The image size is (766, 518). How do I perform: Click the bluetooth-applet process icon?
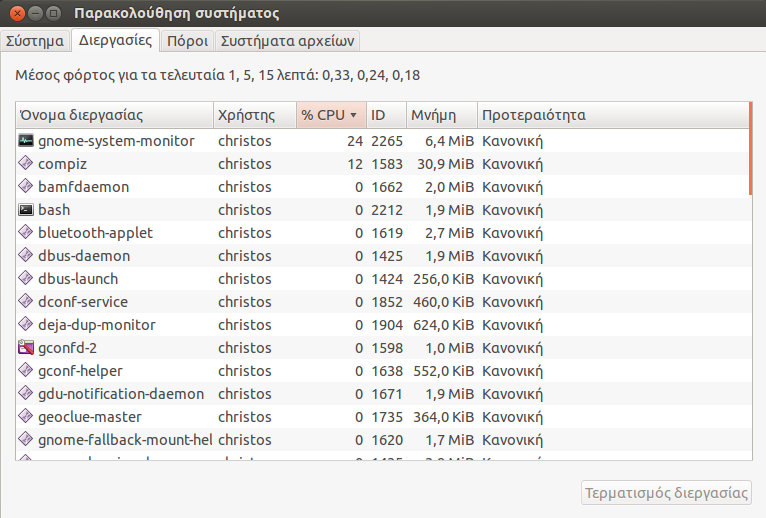pos(26,233)
